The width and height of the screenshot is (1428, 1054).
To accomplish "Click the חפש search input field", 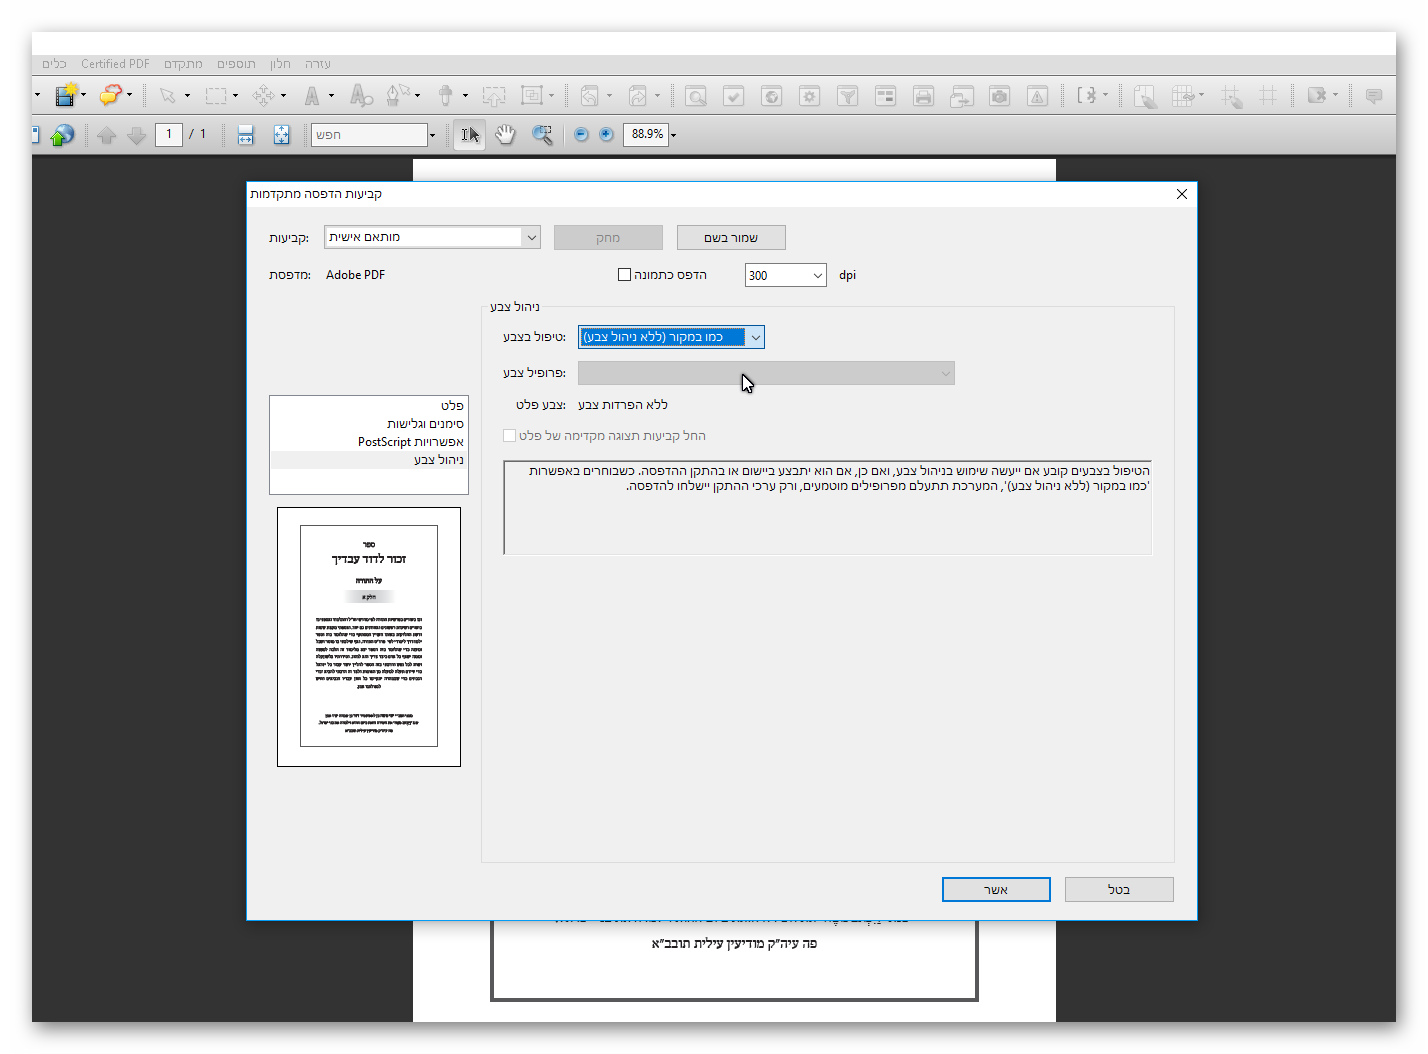I will (369, 135).
